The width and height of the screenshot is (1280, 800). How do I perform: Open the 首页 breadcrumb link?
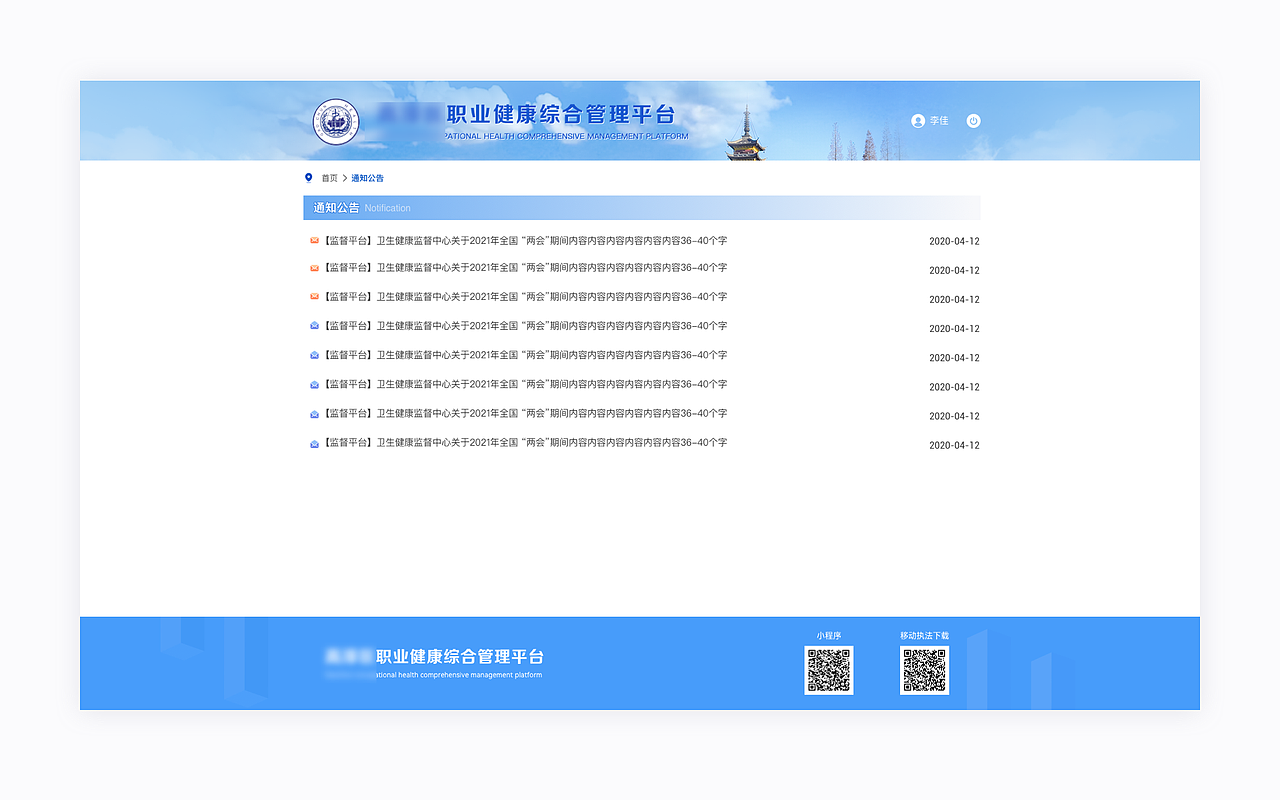[x=329, y=177]
